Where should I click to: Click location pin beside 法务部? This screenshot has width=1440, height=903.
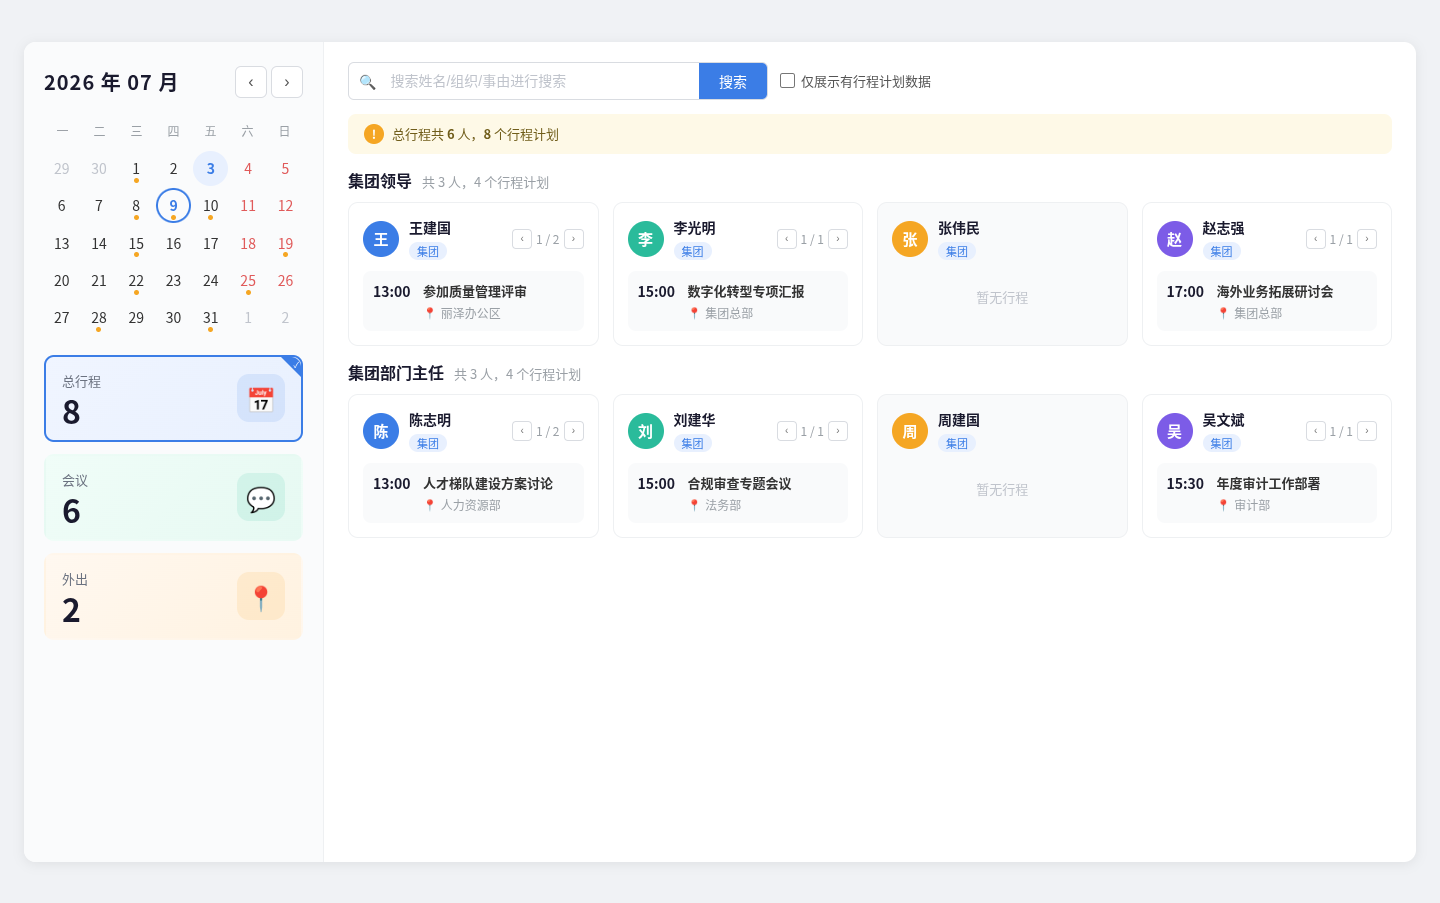coord(694,505)
